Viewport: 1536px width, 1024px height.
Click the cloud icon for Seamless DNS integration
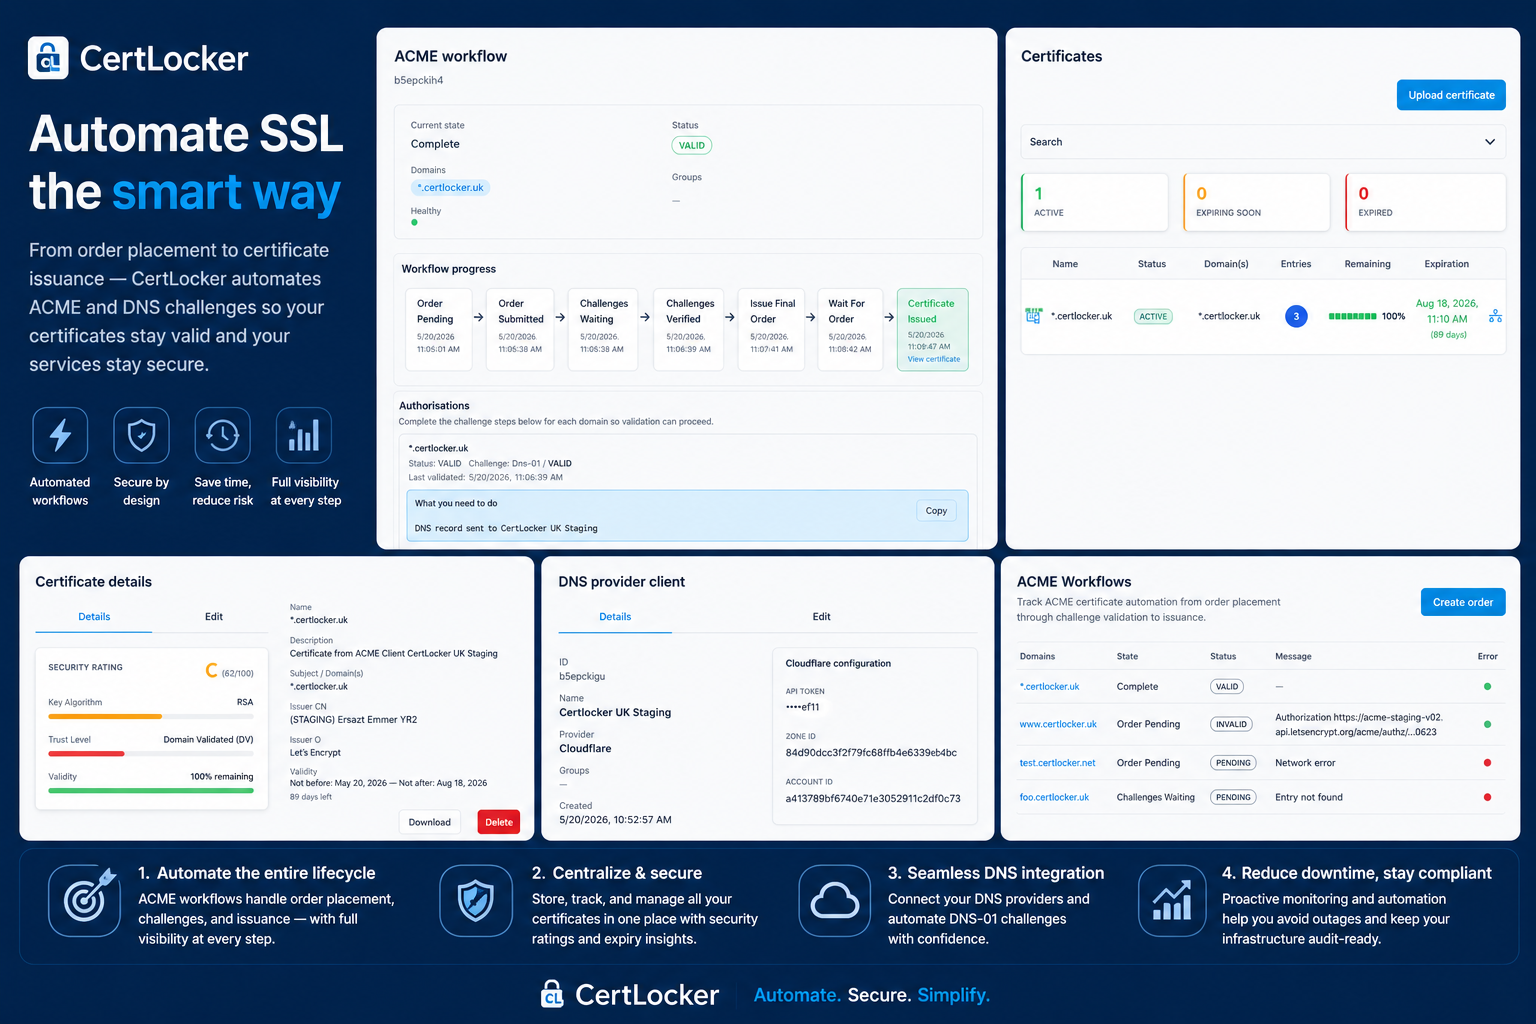point(835,901)
